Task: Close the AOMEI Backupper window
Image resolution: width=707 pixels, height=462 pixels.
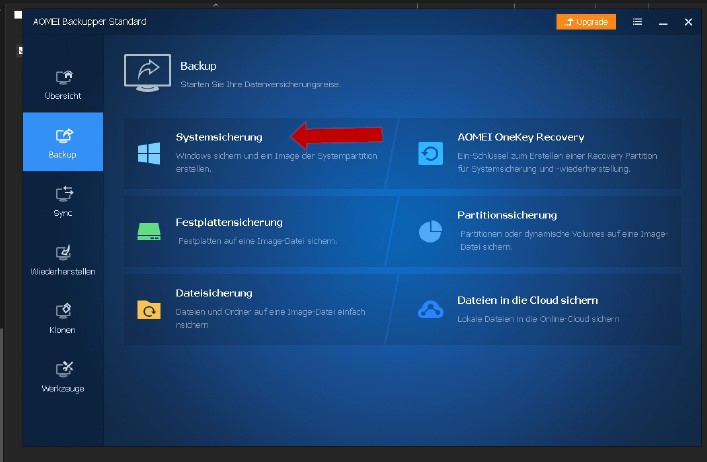Action: tap(688, 22)
